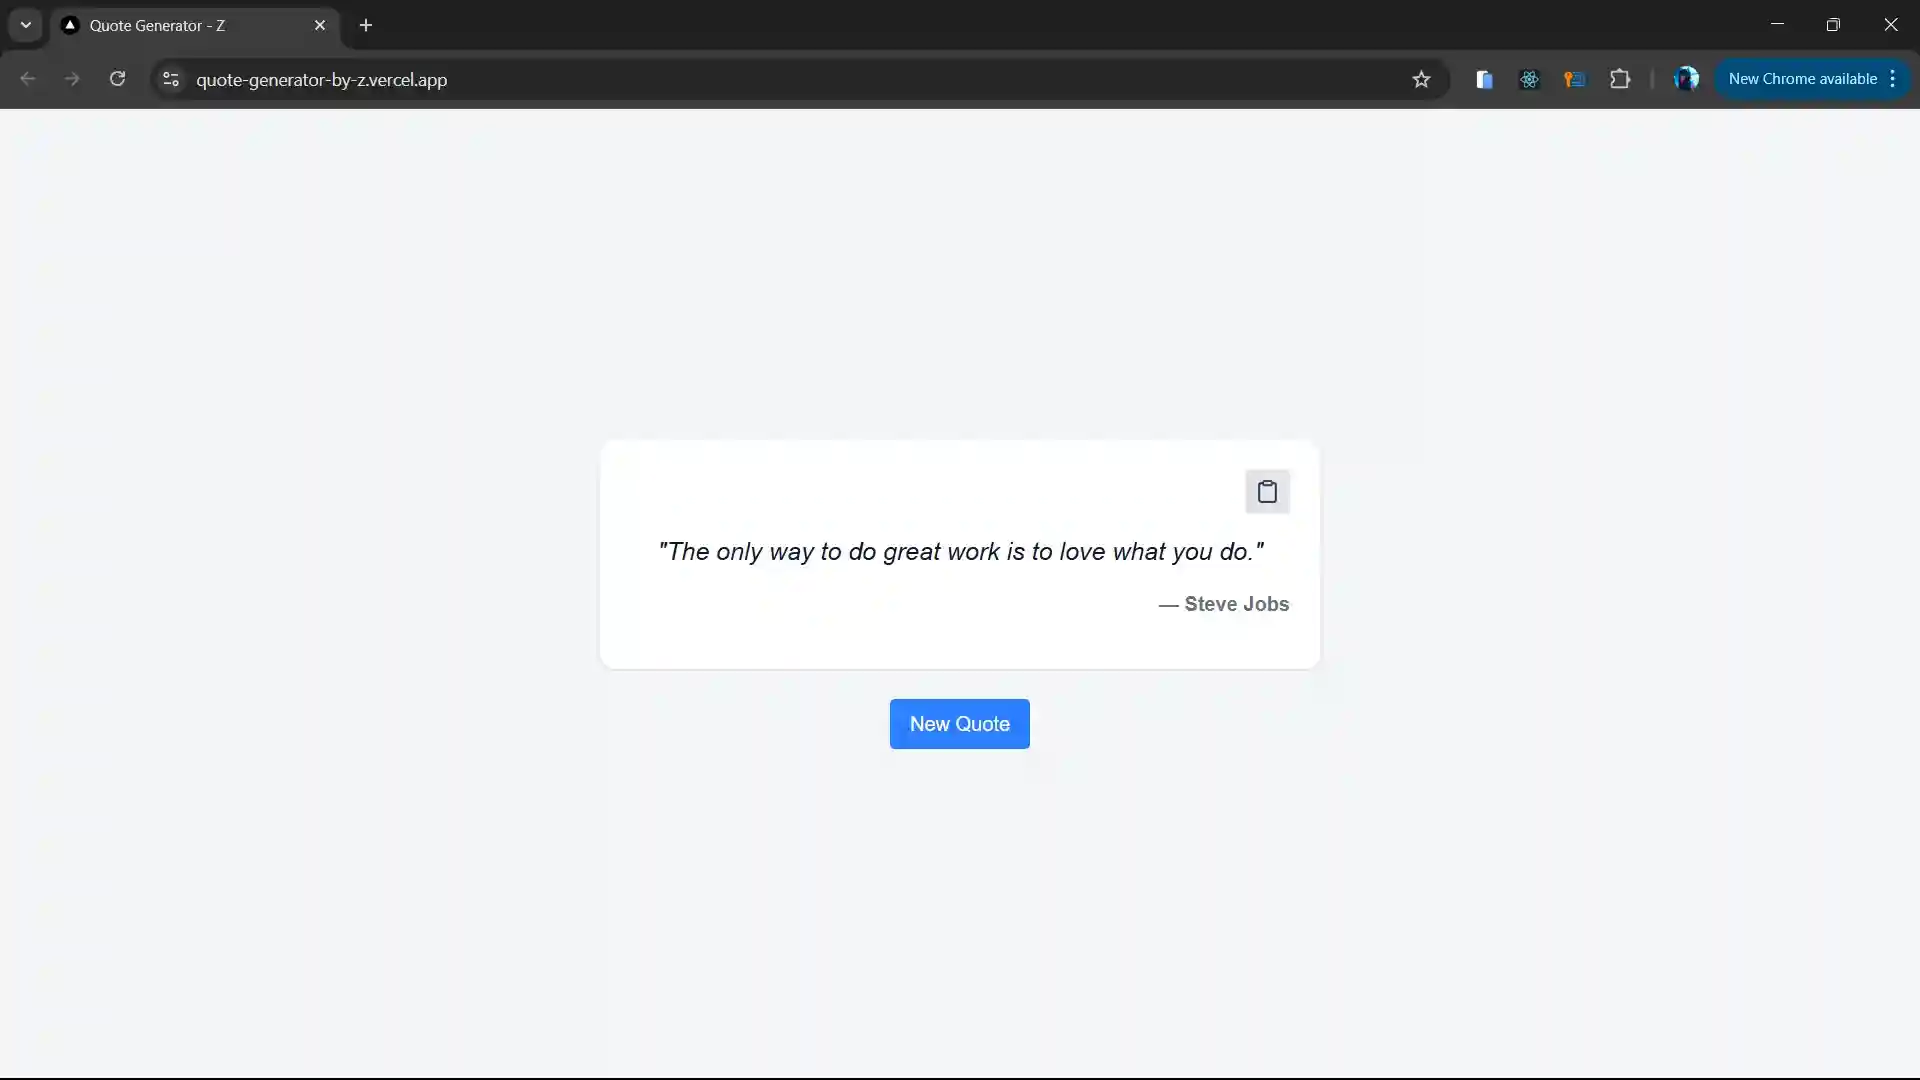Copy the quote with the clipboard icon

pyautogui.click(x=1267, y=491)
